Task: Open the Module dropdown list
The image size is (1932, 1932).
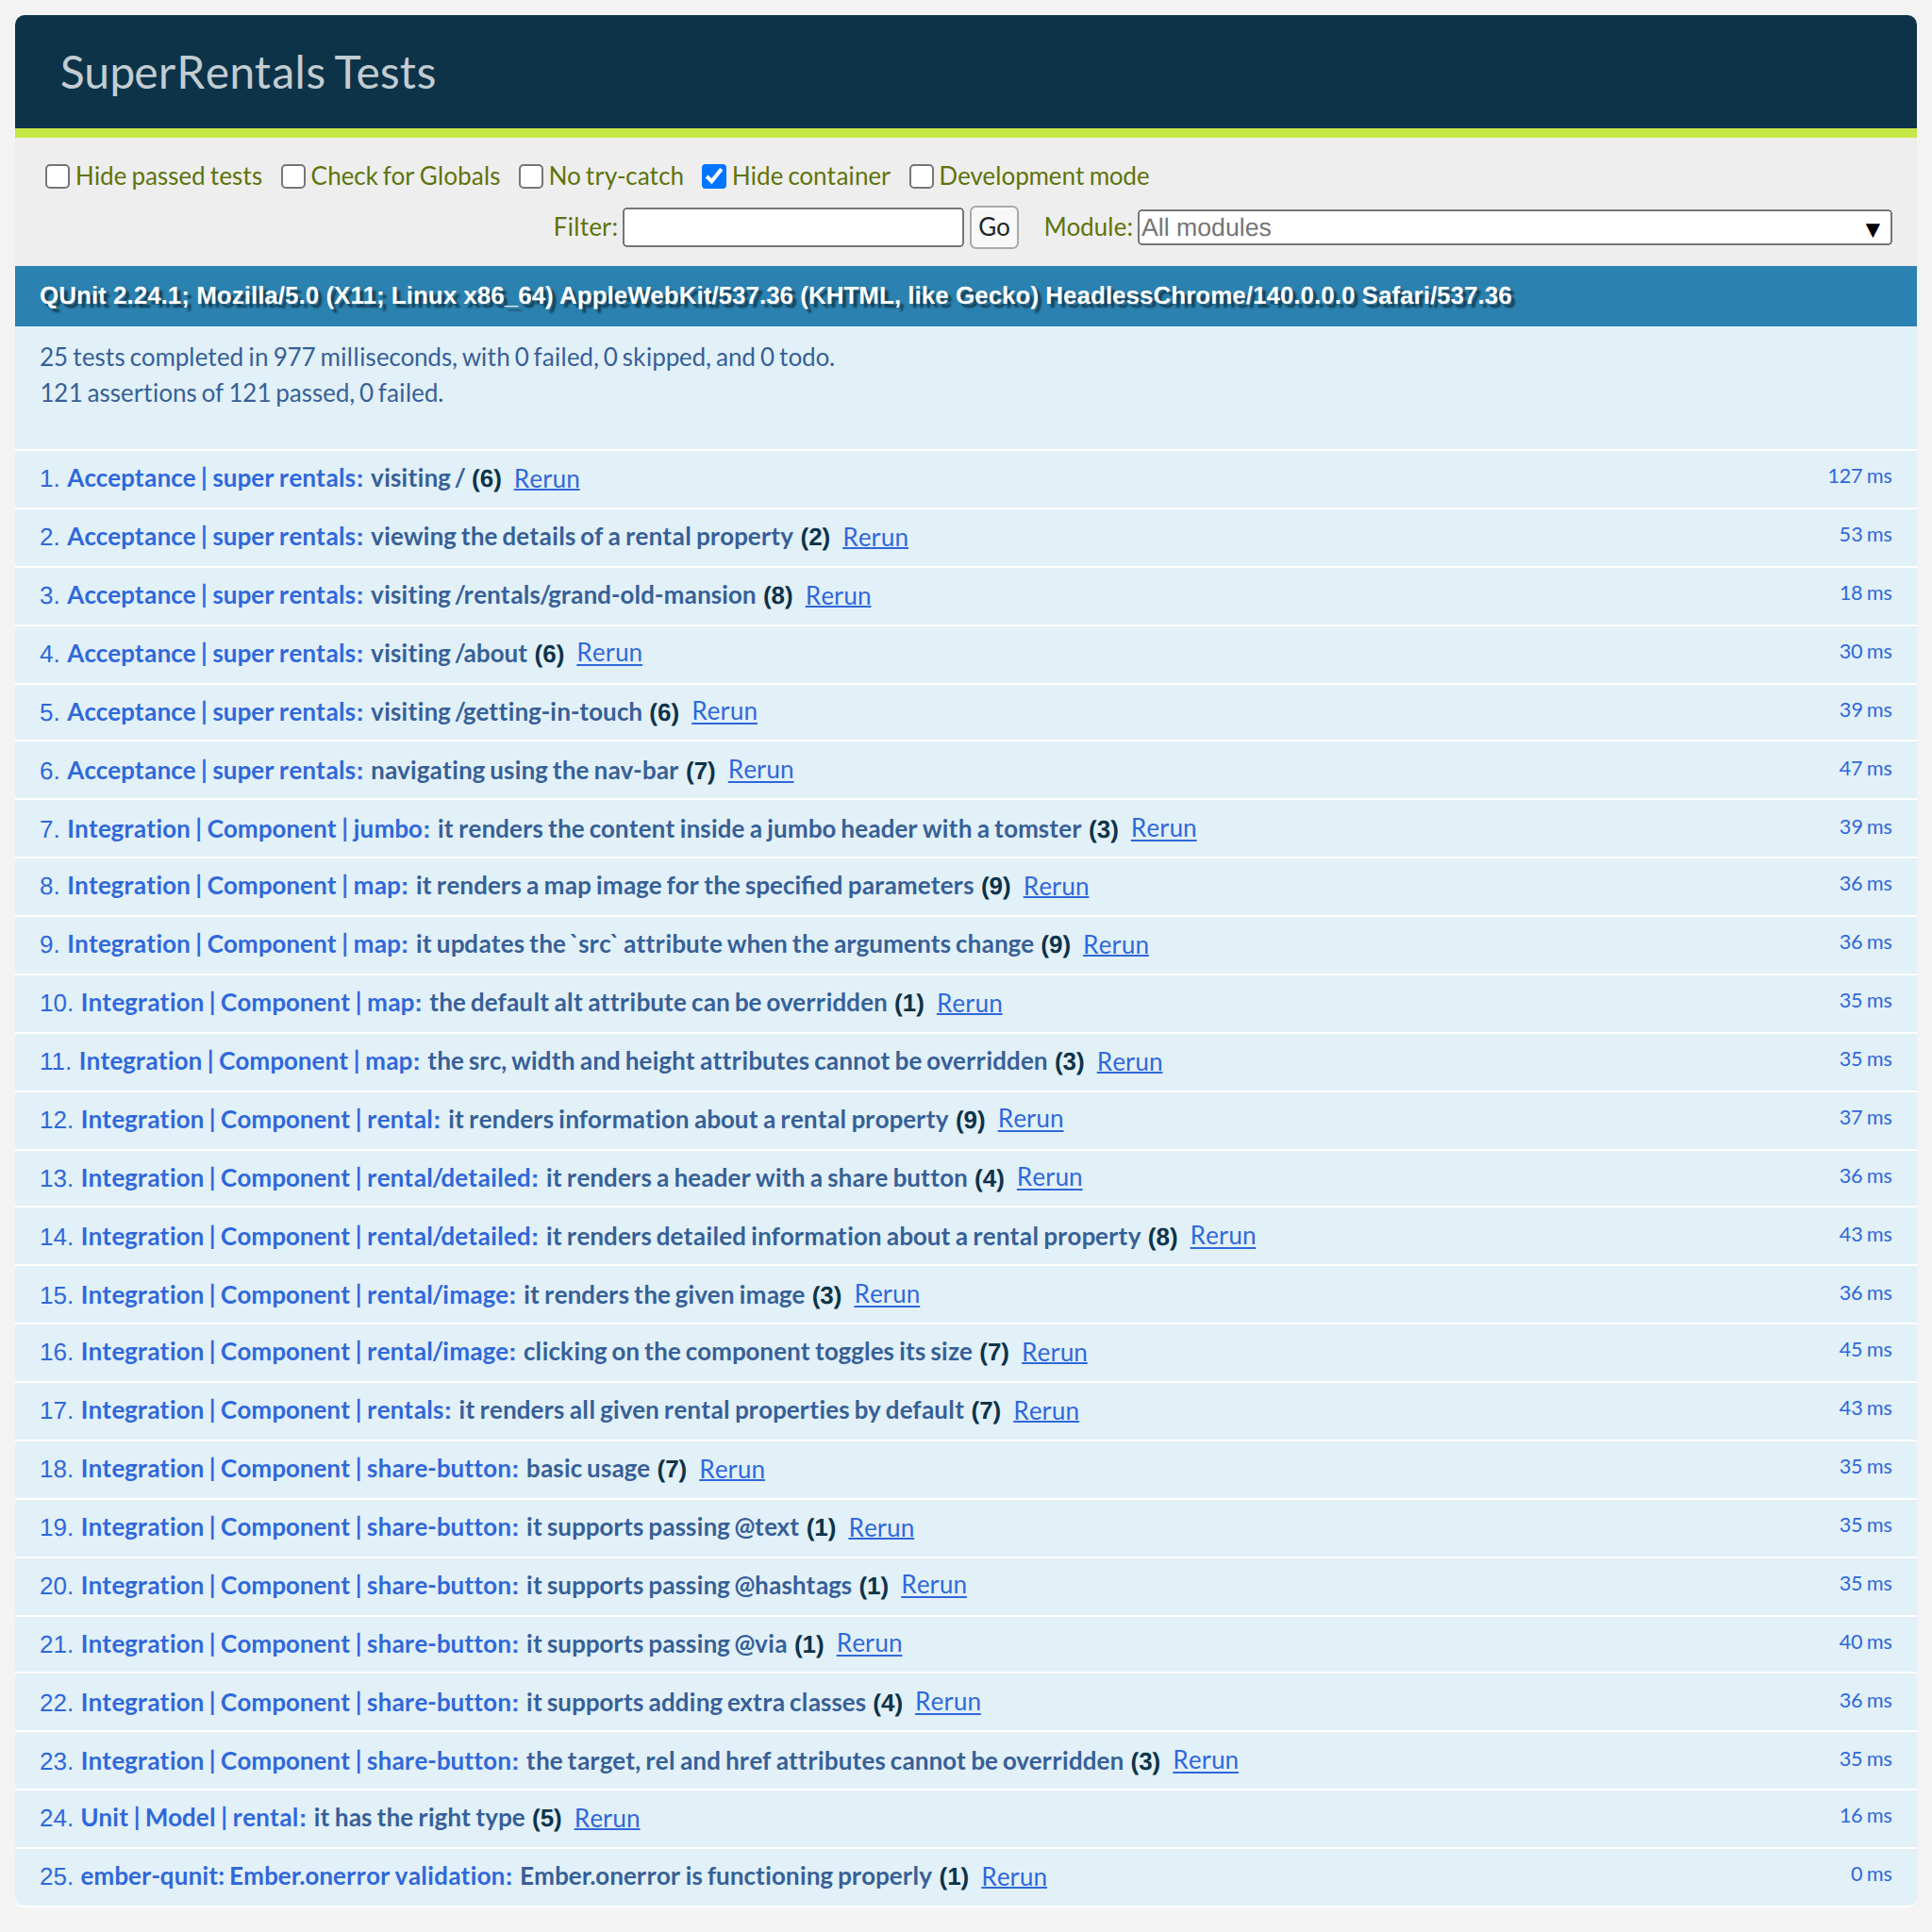Action: [x=1513, y=228]
